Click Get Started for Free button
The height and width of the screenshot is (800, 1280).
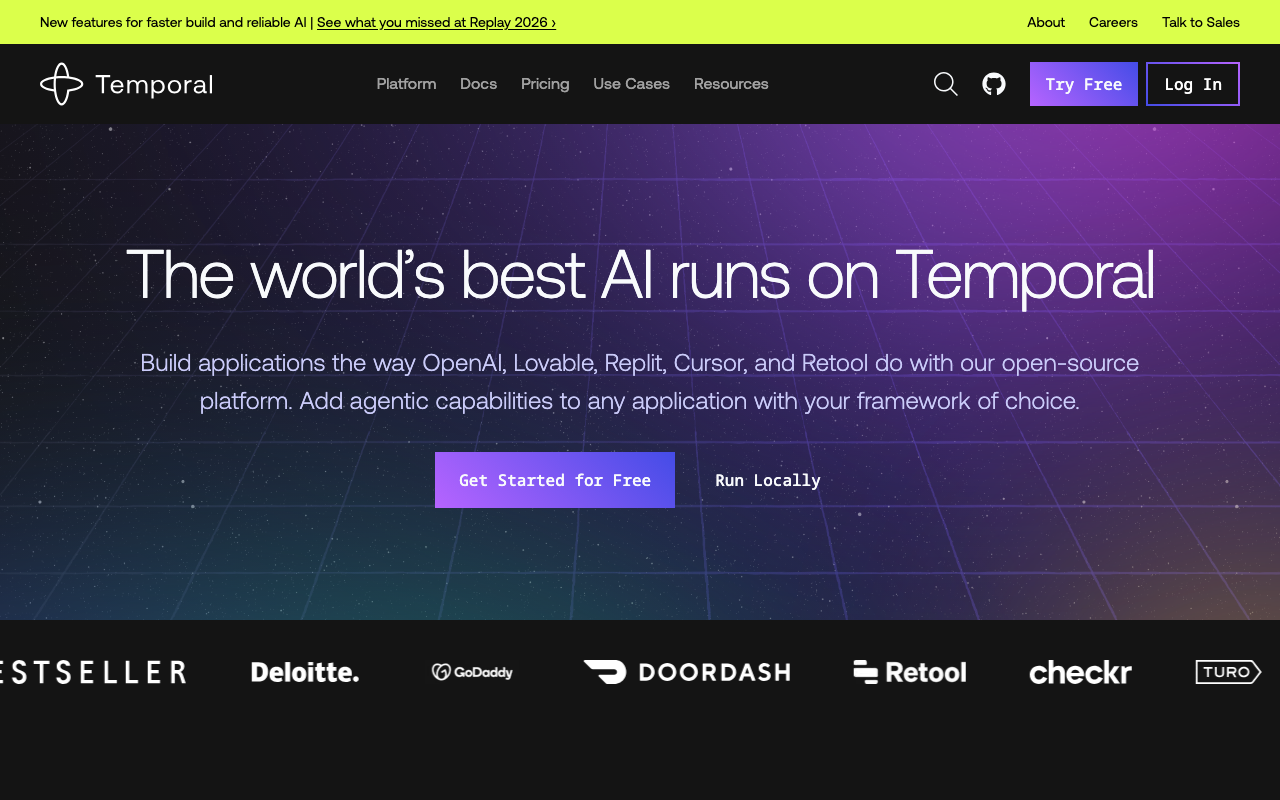pos(555,480)
